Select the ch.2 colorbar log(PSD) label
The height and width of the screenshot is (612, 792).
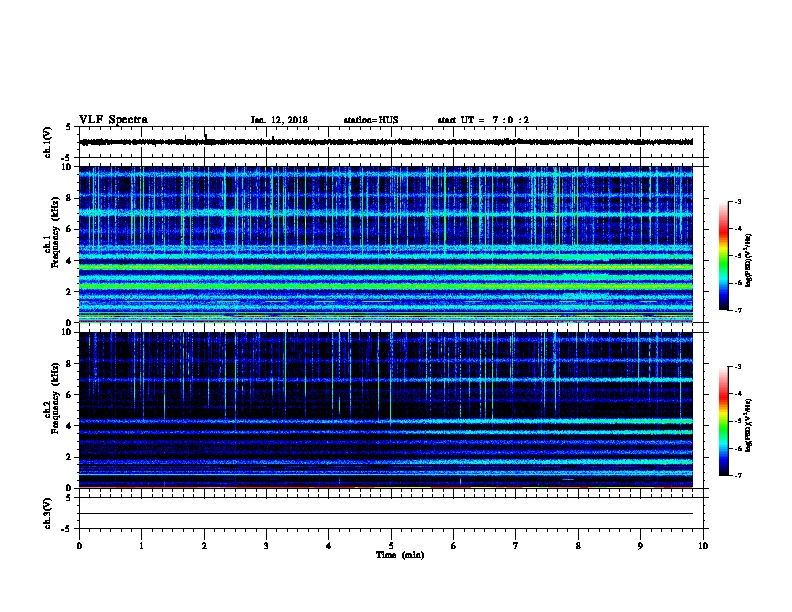point(748,425)
